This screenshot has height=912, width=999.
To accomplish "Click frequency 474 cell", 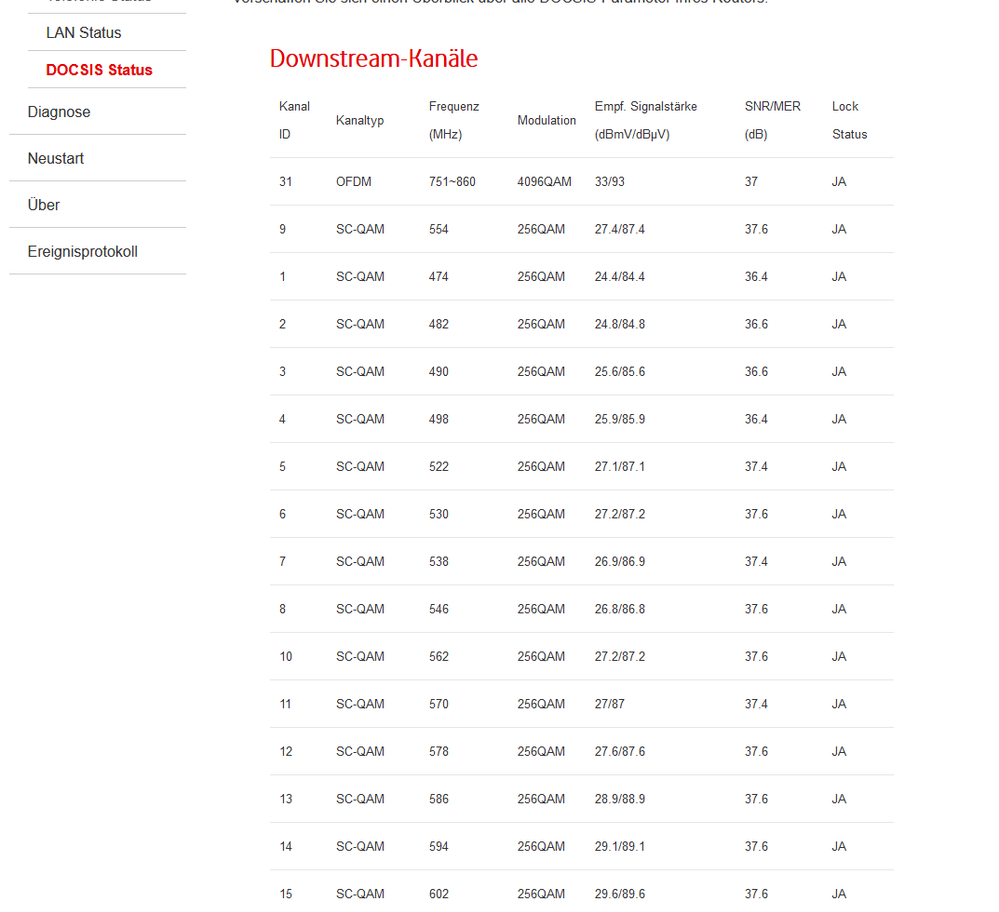I will [438, 277].
